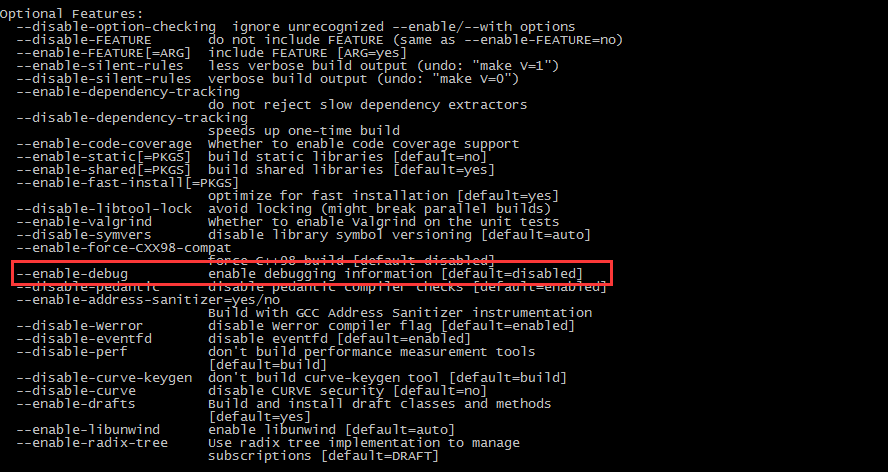Select the --enable-shared[=PKGS] flag
The width and height of the screenshot is (888, 472).
click(x=100, y=169)
